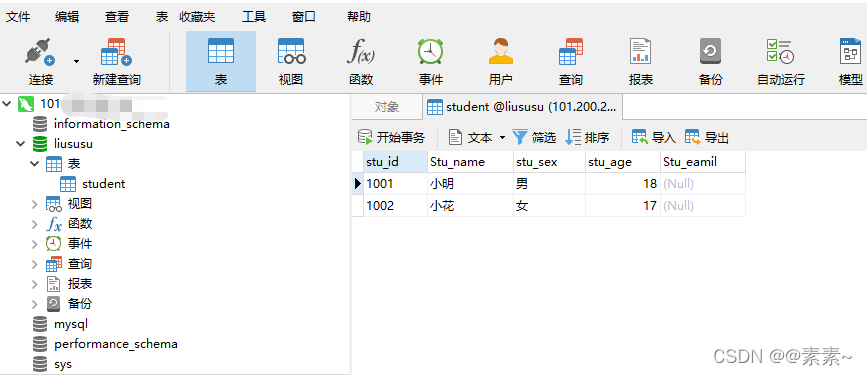Select the stu_age cell showing 18
Image resolution: width=867 pixels, height=375 pixels.
[x=623, y=184]
